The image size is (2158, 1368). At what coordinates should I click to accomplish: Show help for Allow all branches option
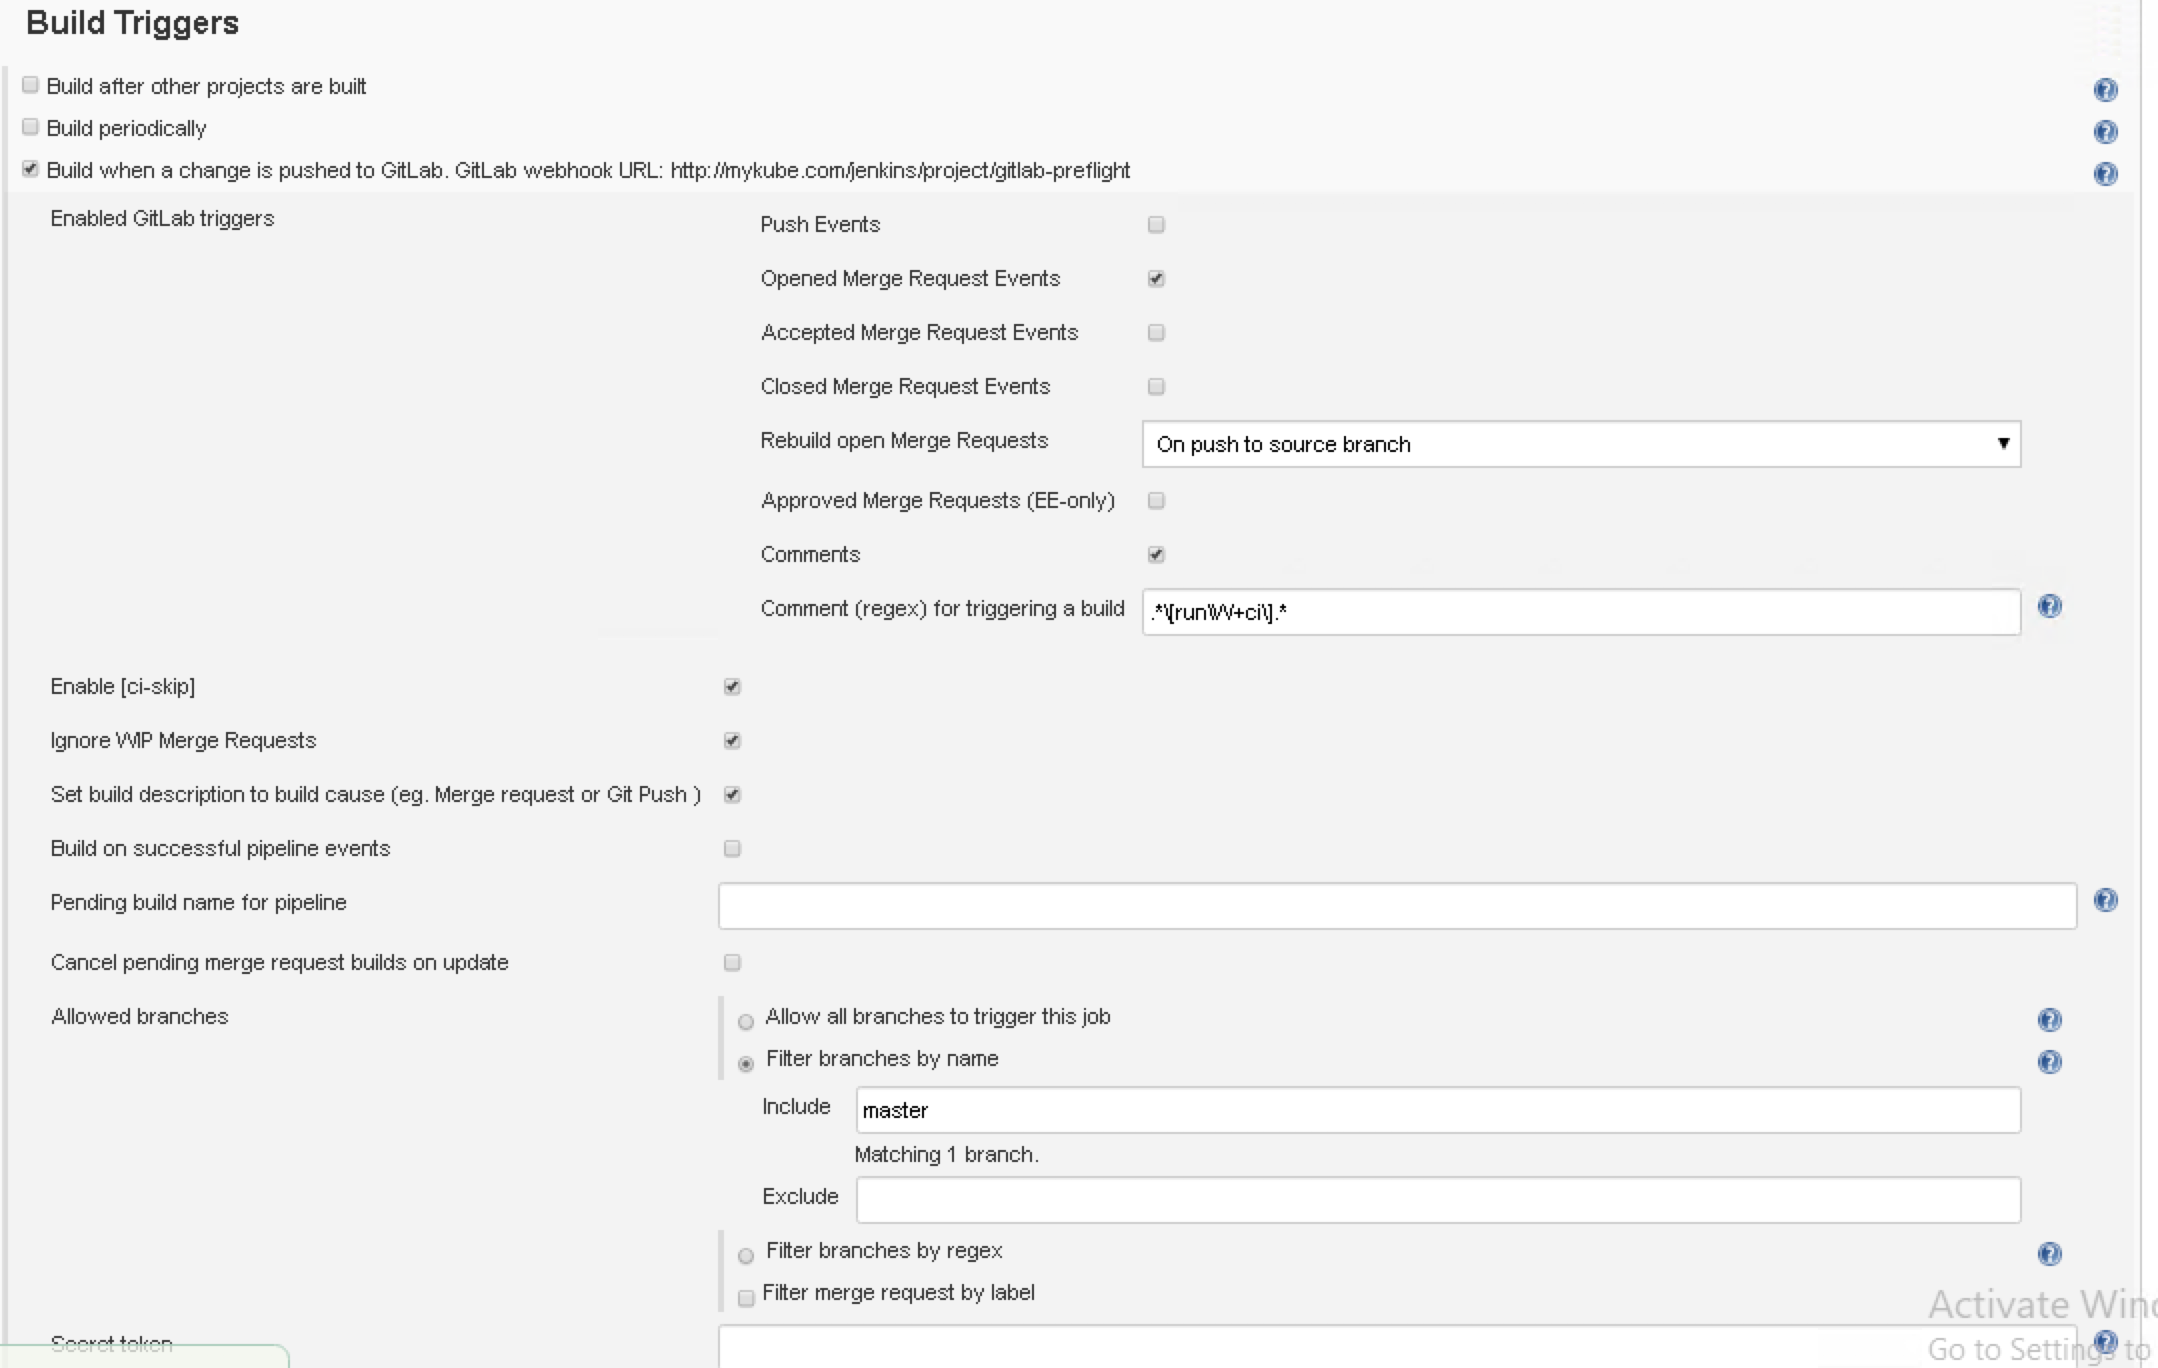(x=2049, y=1020)
